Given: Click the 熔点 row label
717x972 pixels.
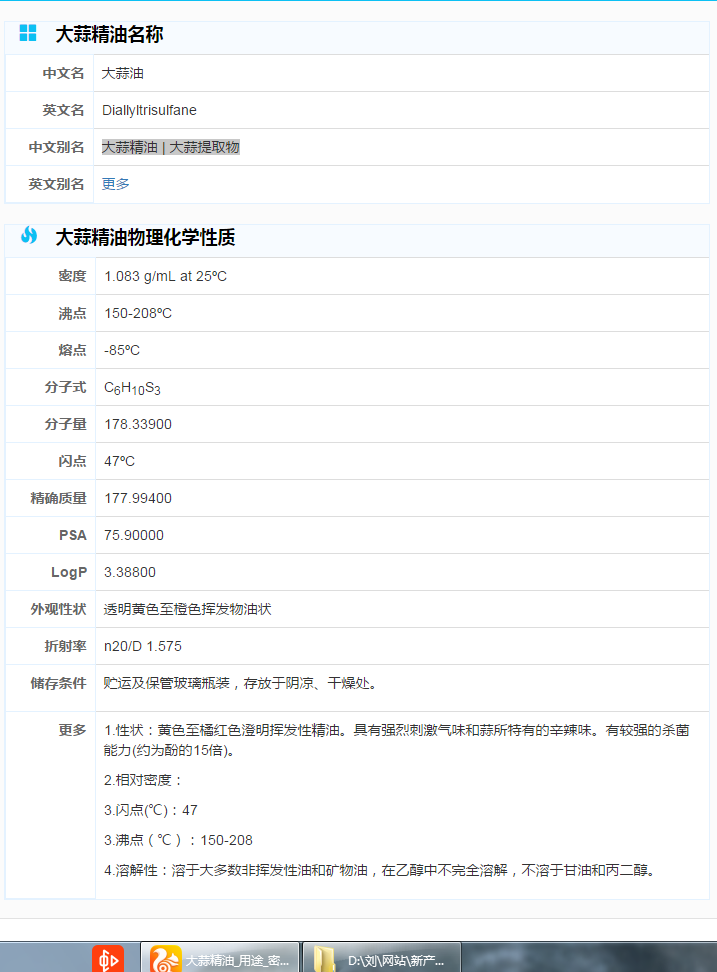Looking at the screenshot, I should (73, 350).
